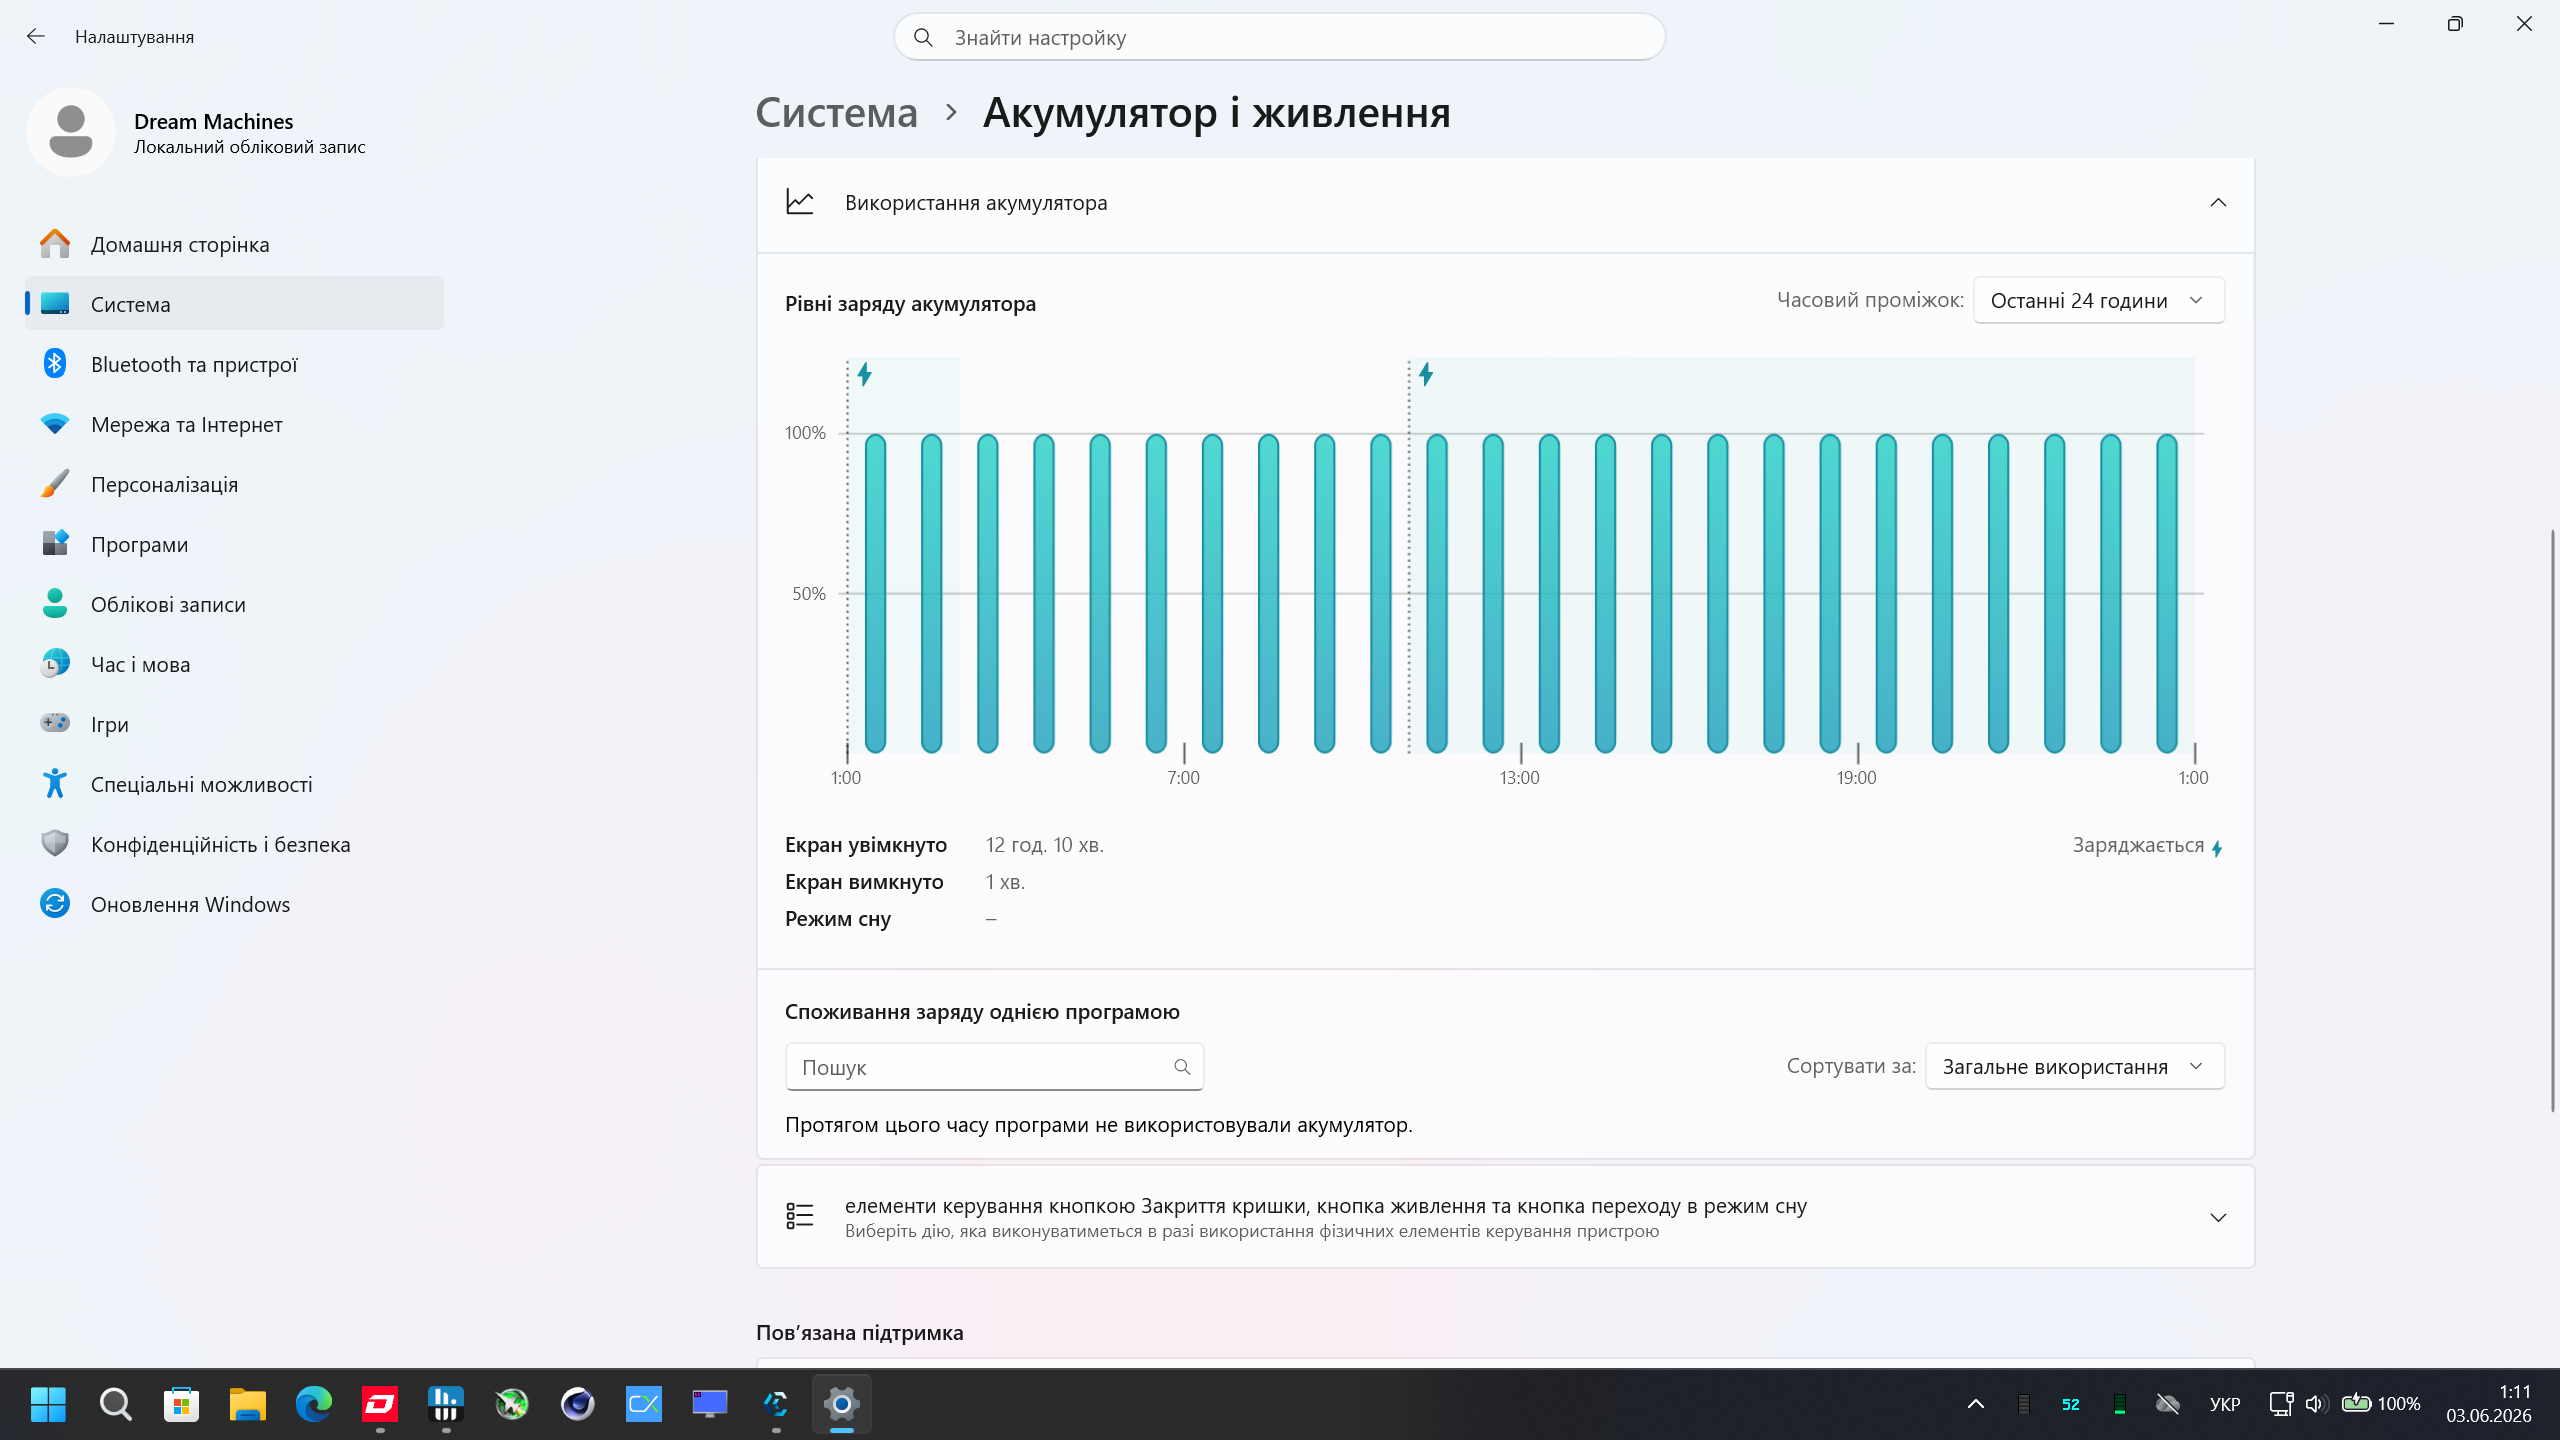Screen dimensions: 2560x1440
Task: Click the Система breadcrumb link
Action: [x=836, y=112]
